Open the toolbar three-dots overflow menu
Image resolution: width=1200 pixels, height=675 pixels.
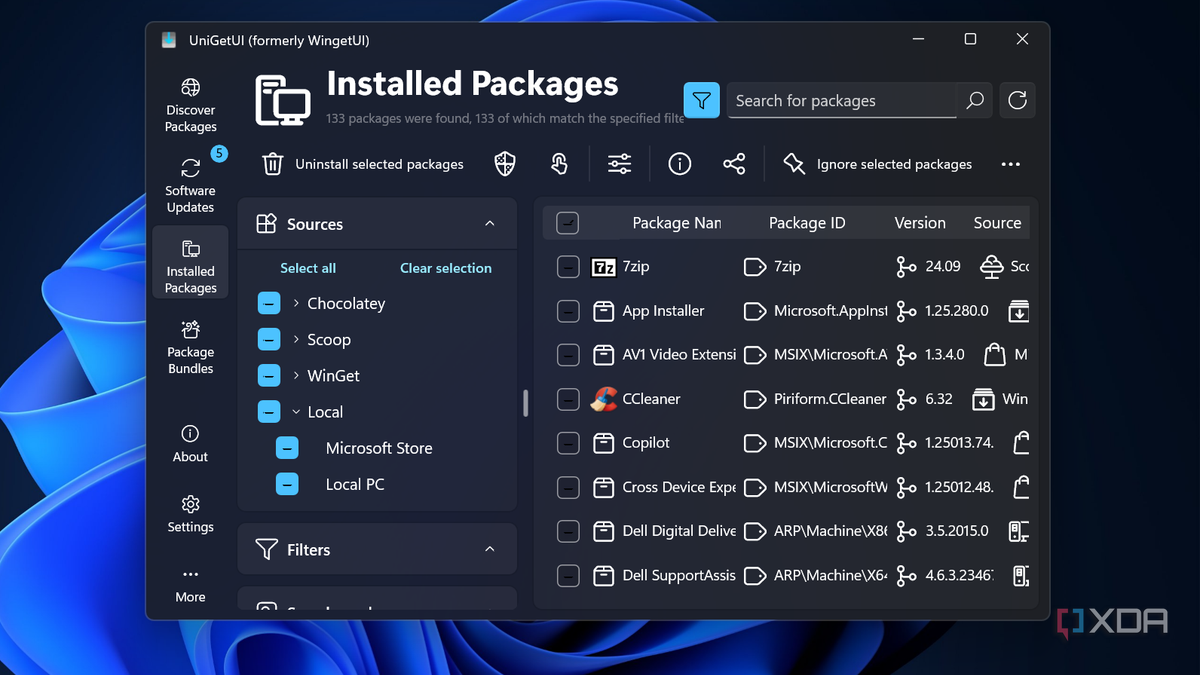[1011, 164]
